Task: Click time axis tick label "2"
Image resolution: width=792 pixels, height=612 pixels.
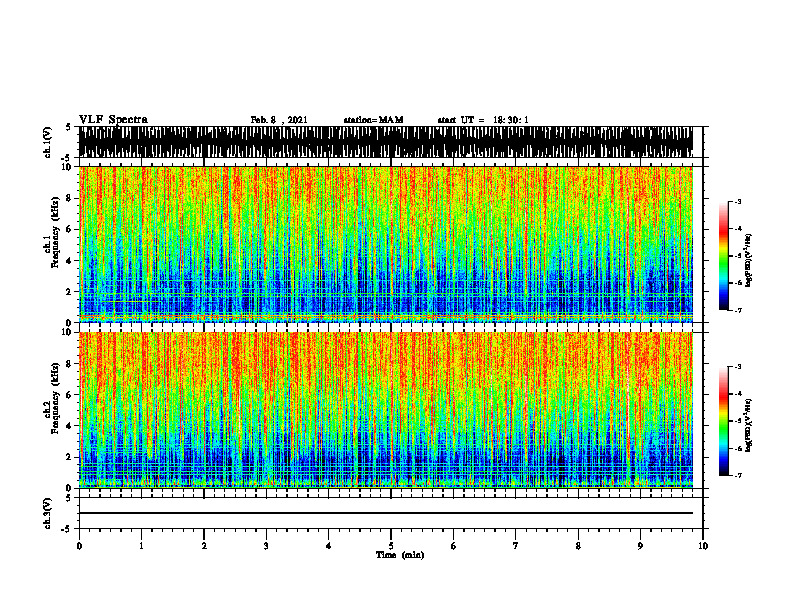Action: click(x=204, y=546)
